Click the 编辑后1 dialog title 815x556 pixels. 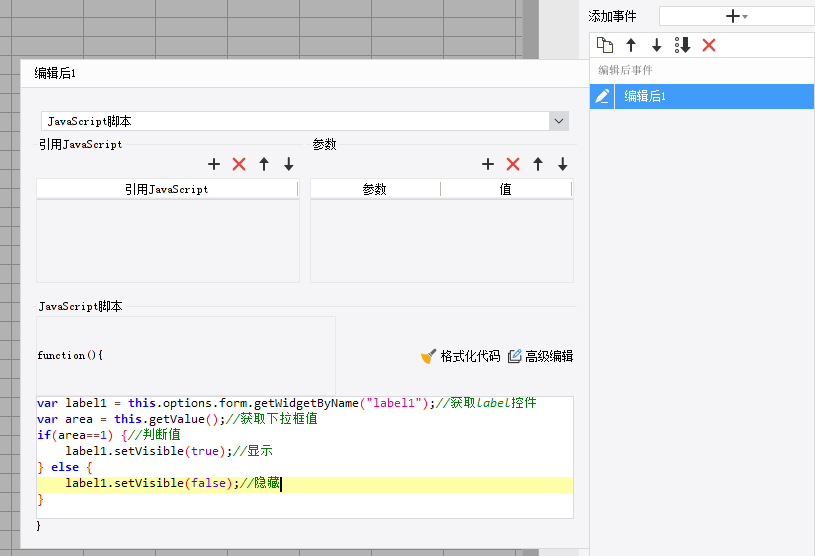coord(55,73)
